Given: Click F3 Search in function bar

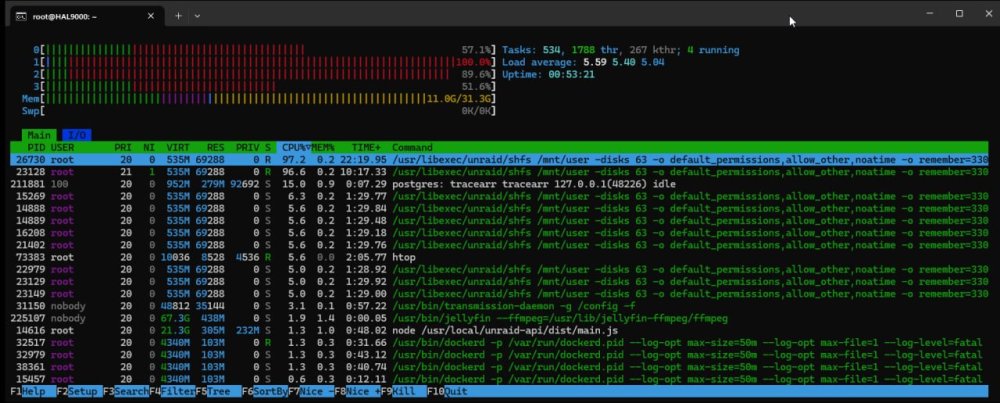Looking at the screenshot, I should [x=126, y=391].
